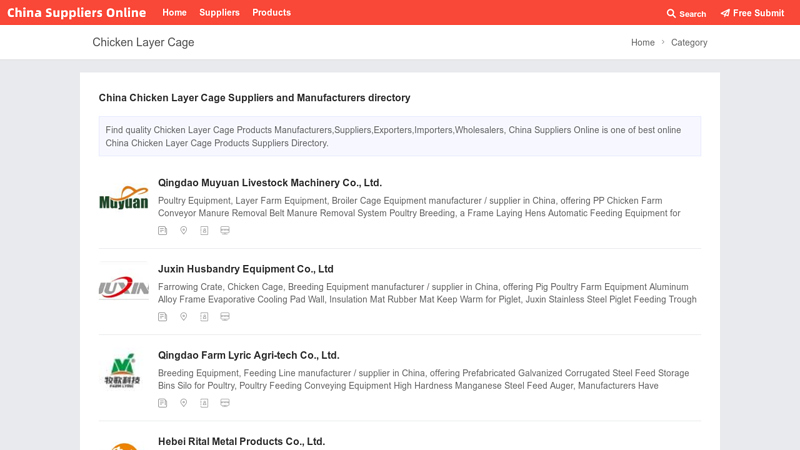Click the 'Find quality Chicken Layer Cage' description box
Image resolution: width=800 pixels, height=450 pixels.
400,136
